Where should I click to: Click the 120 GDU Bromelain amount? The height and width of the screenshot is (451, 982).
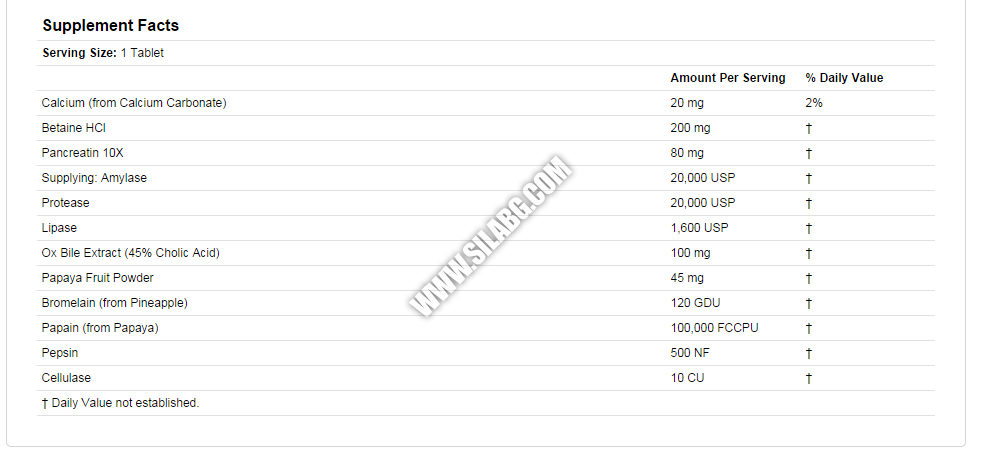(695, 303)
